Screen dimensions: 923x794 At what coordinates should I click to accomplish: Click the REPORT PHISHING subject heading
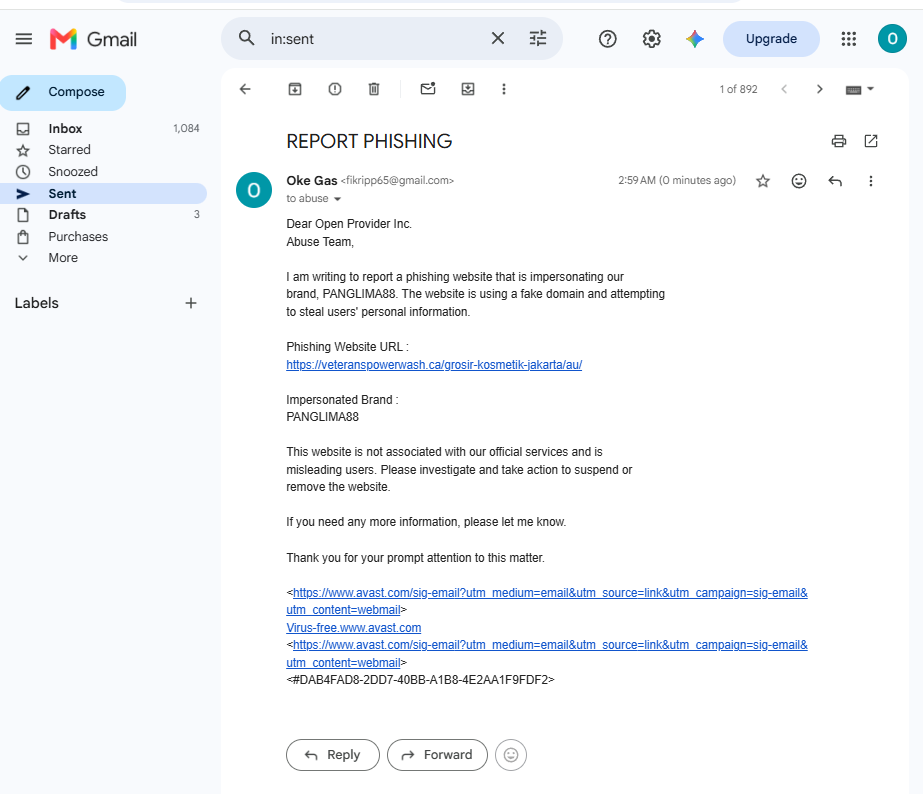[369, 141]
